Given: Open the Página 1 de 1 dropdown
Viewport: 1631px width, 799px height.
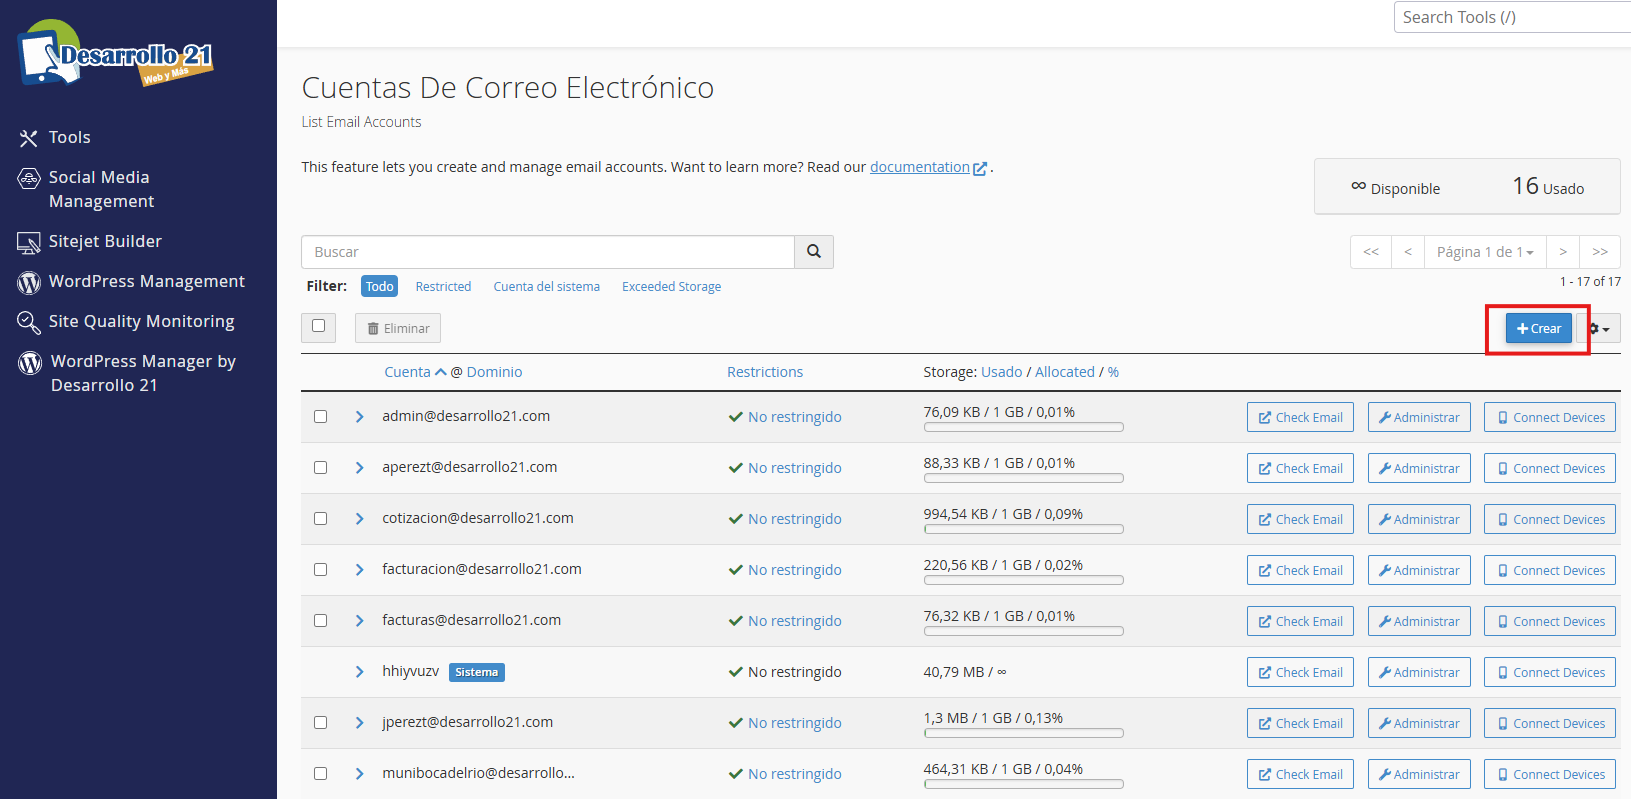Looking at the screenshot, I should [x=1484, y=252].
